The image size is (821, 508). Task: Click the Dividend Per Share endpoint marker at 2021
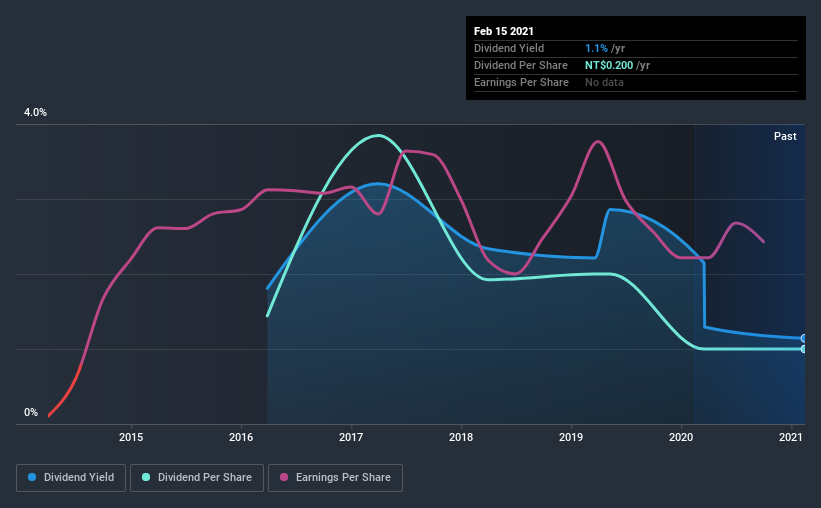click(x=803, y=349)
